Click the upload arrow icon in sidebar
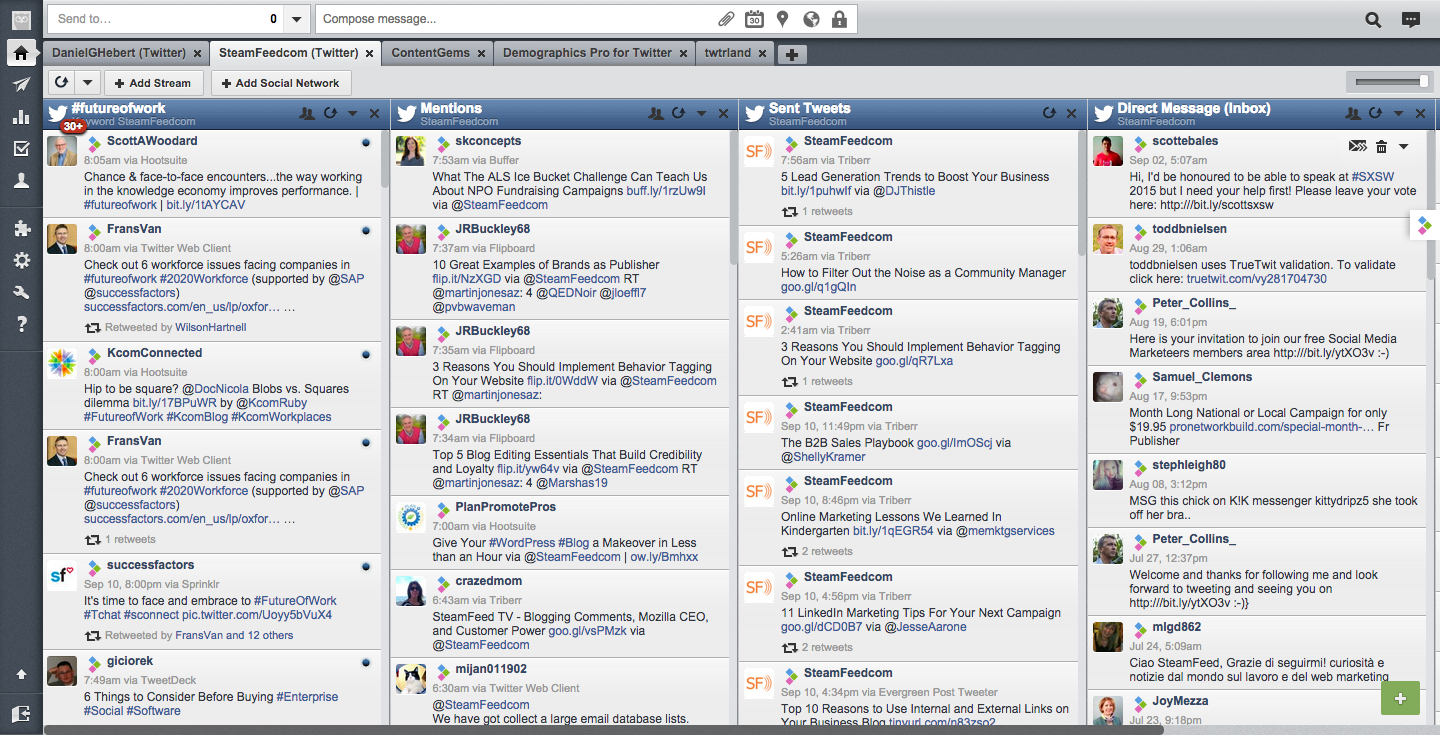The width and height of the screenshot is (1440, 735). [21, 675]
